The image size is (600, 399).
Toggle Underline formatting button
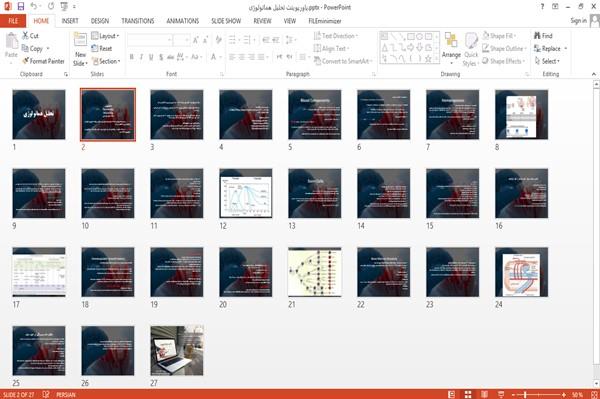151,57
